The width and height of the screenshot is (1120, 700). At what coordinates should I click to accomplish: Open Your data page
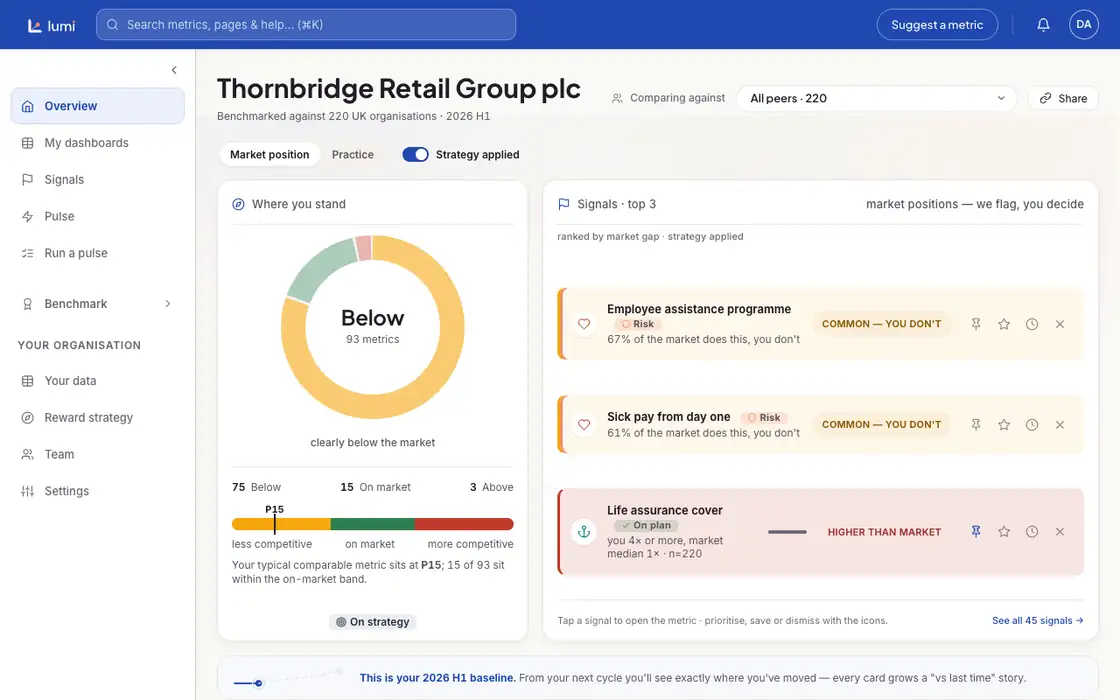coord(97,381)
